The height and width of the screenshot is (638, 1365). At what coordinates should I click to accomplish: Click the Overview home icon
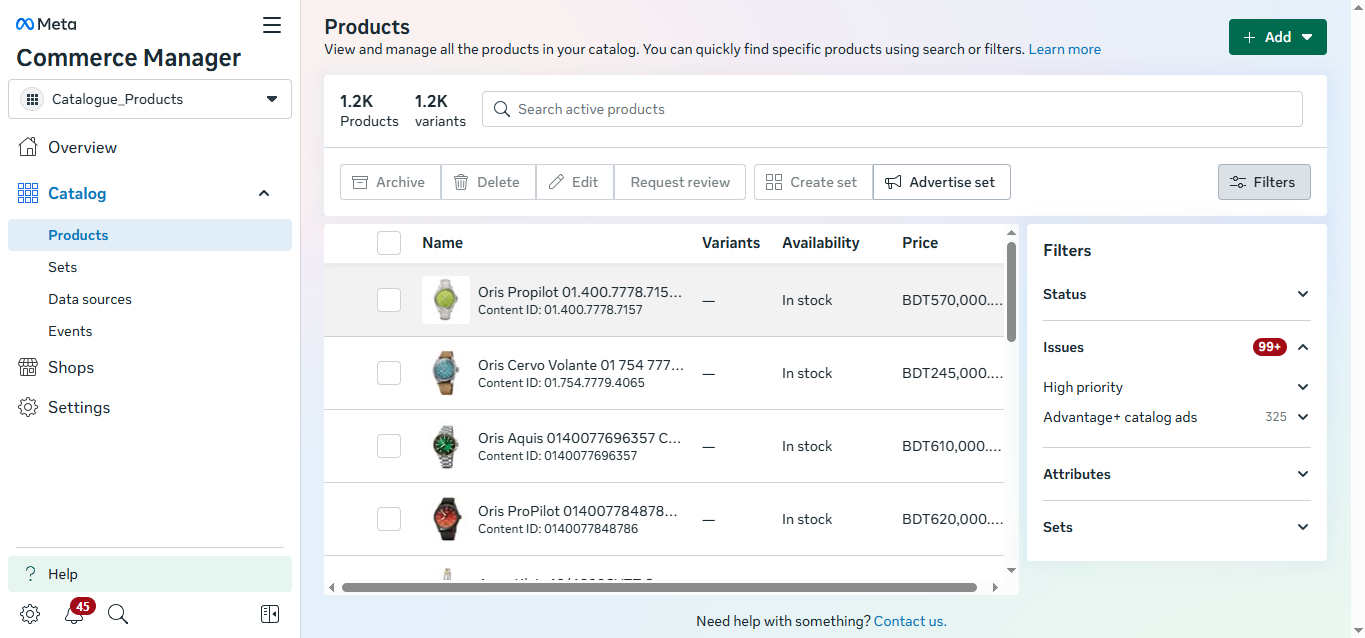[28, 147]
